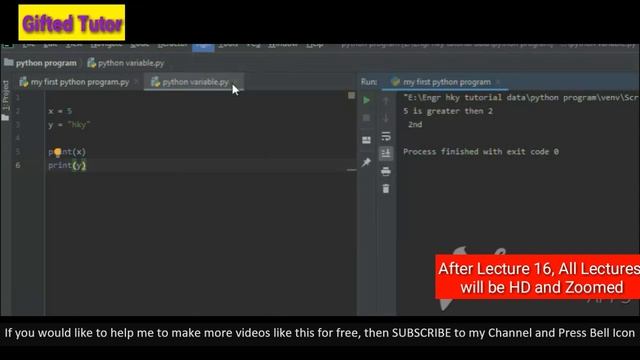Viewport: 640px width, 360px height.
Task: Click the Run: label of the tool window
Action: (x=369, y=82)
